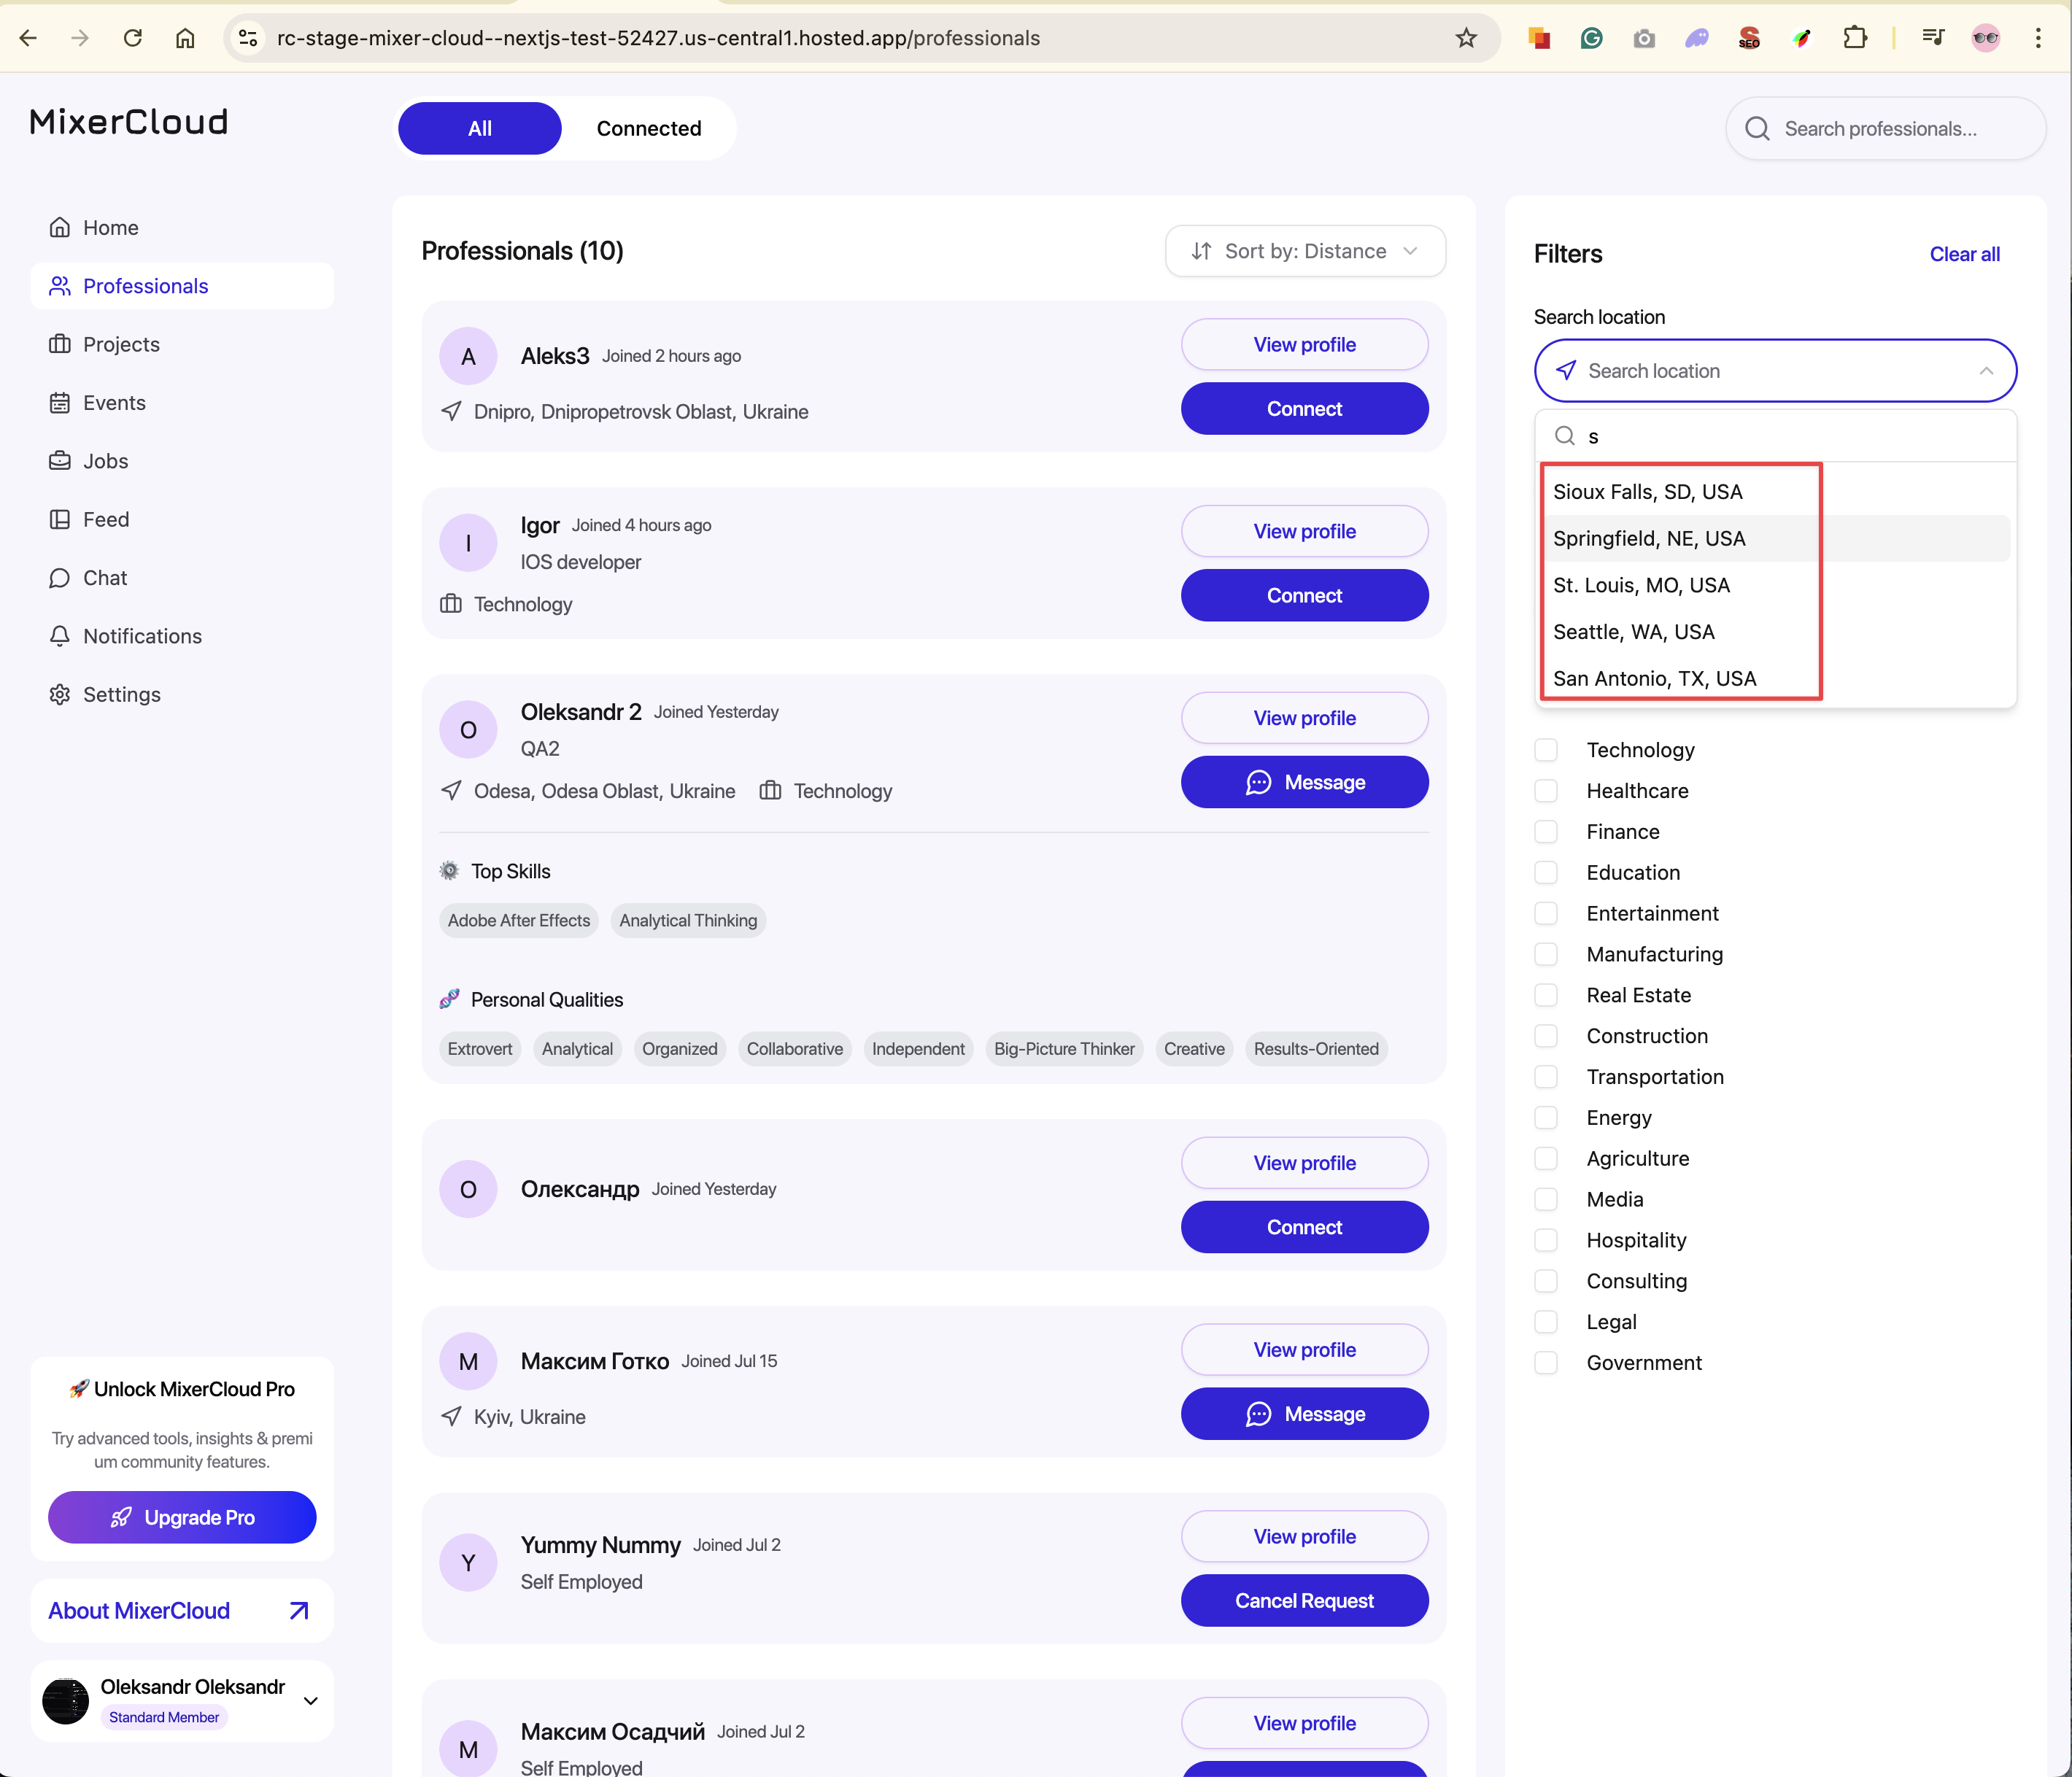This screenshot has width=2072, height=1777.
Task: Open browser extensions puzzle icon
Action: [x=1855, y=38]
